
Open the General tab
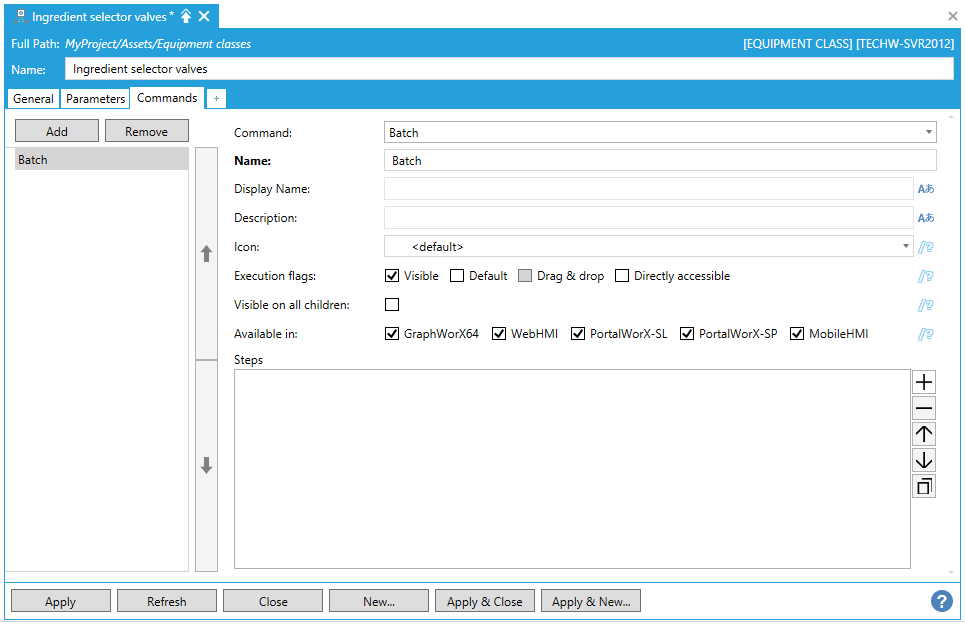[33, 99]
